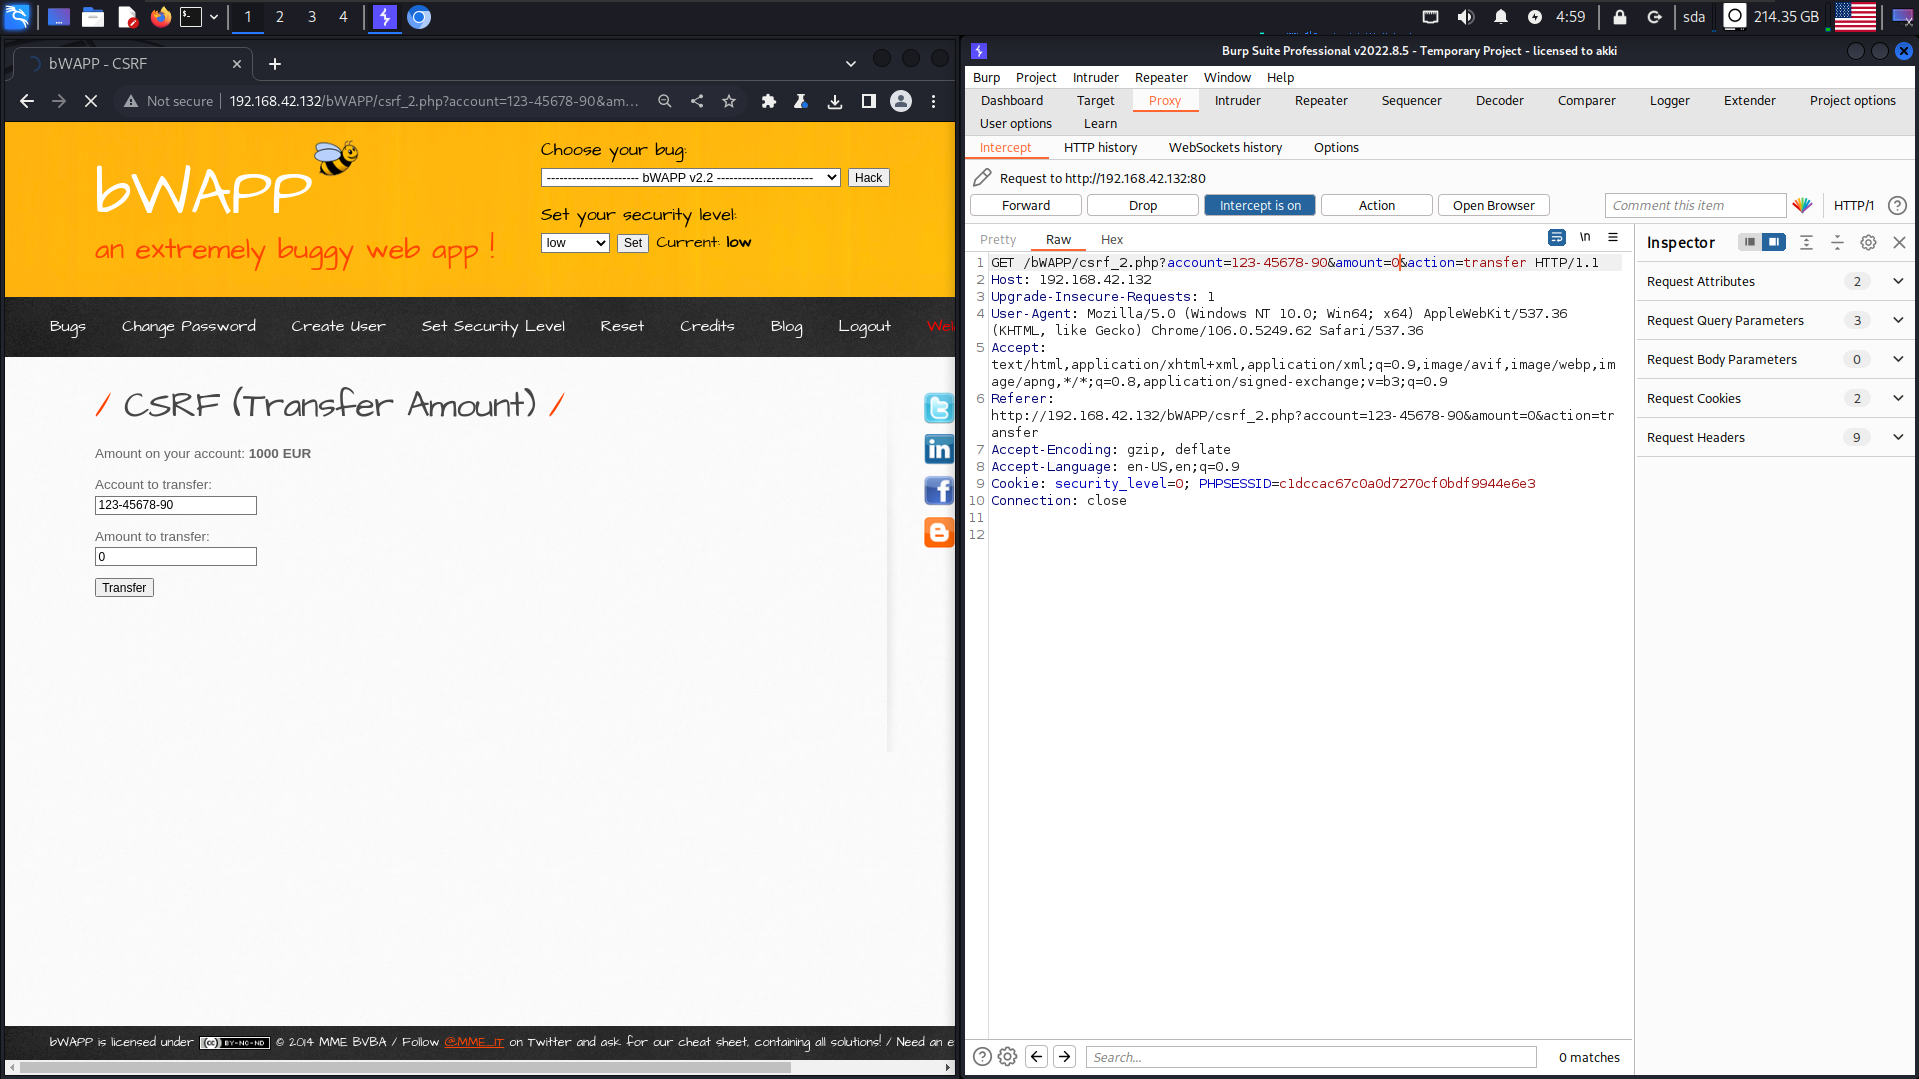This screenshot has height=1079, width=1919.
Task: Click the Facebook share icon
Action: point(938,491)
